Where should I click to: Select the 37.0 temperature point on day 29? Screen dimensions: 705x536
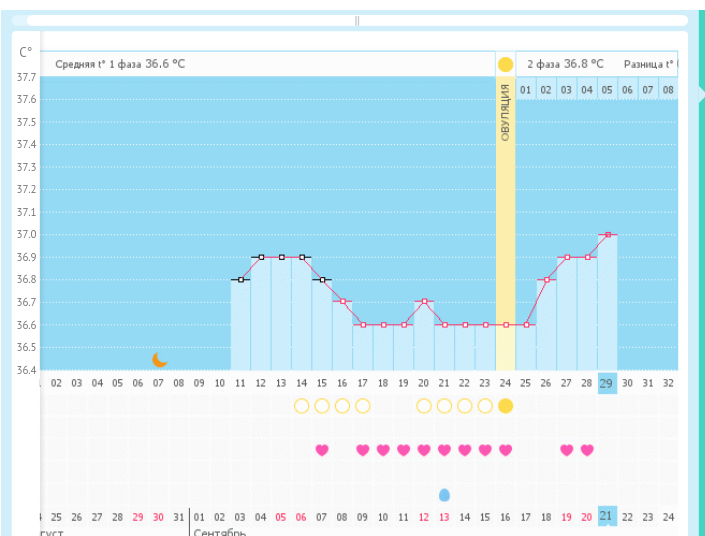click(607, 235)
